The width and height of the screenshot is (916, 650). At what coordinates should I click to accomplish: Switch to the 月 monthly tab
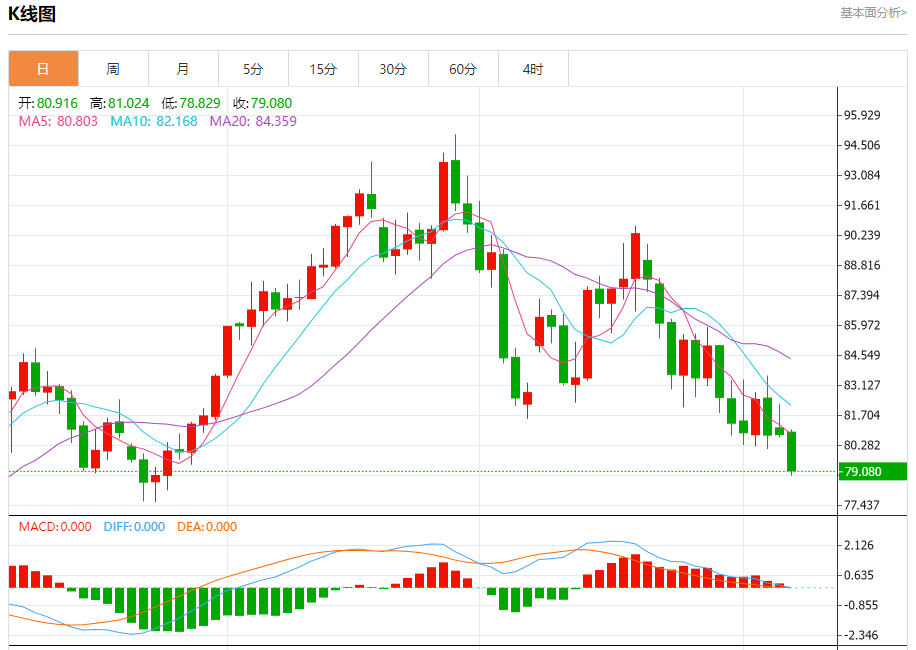point(183,69)
